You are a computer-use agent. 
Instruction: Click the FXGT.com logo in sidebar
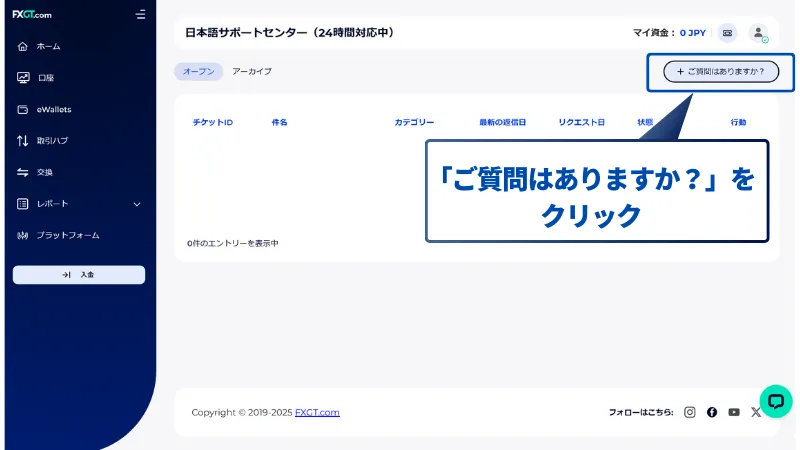tap(32, 15)
